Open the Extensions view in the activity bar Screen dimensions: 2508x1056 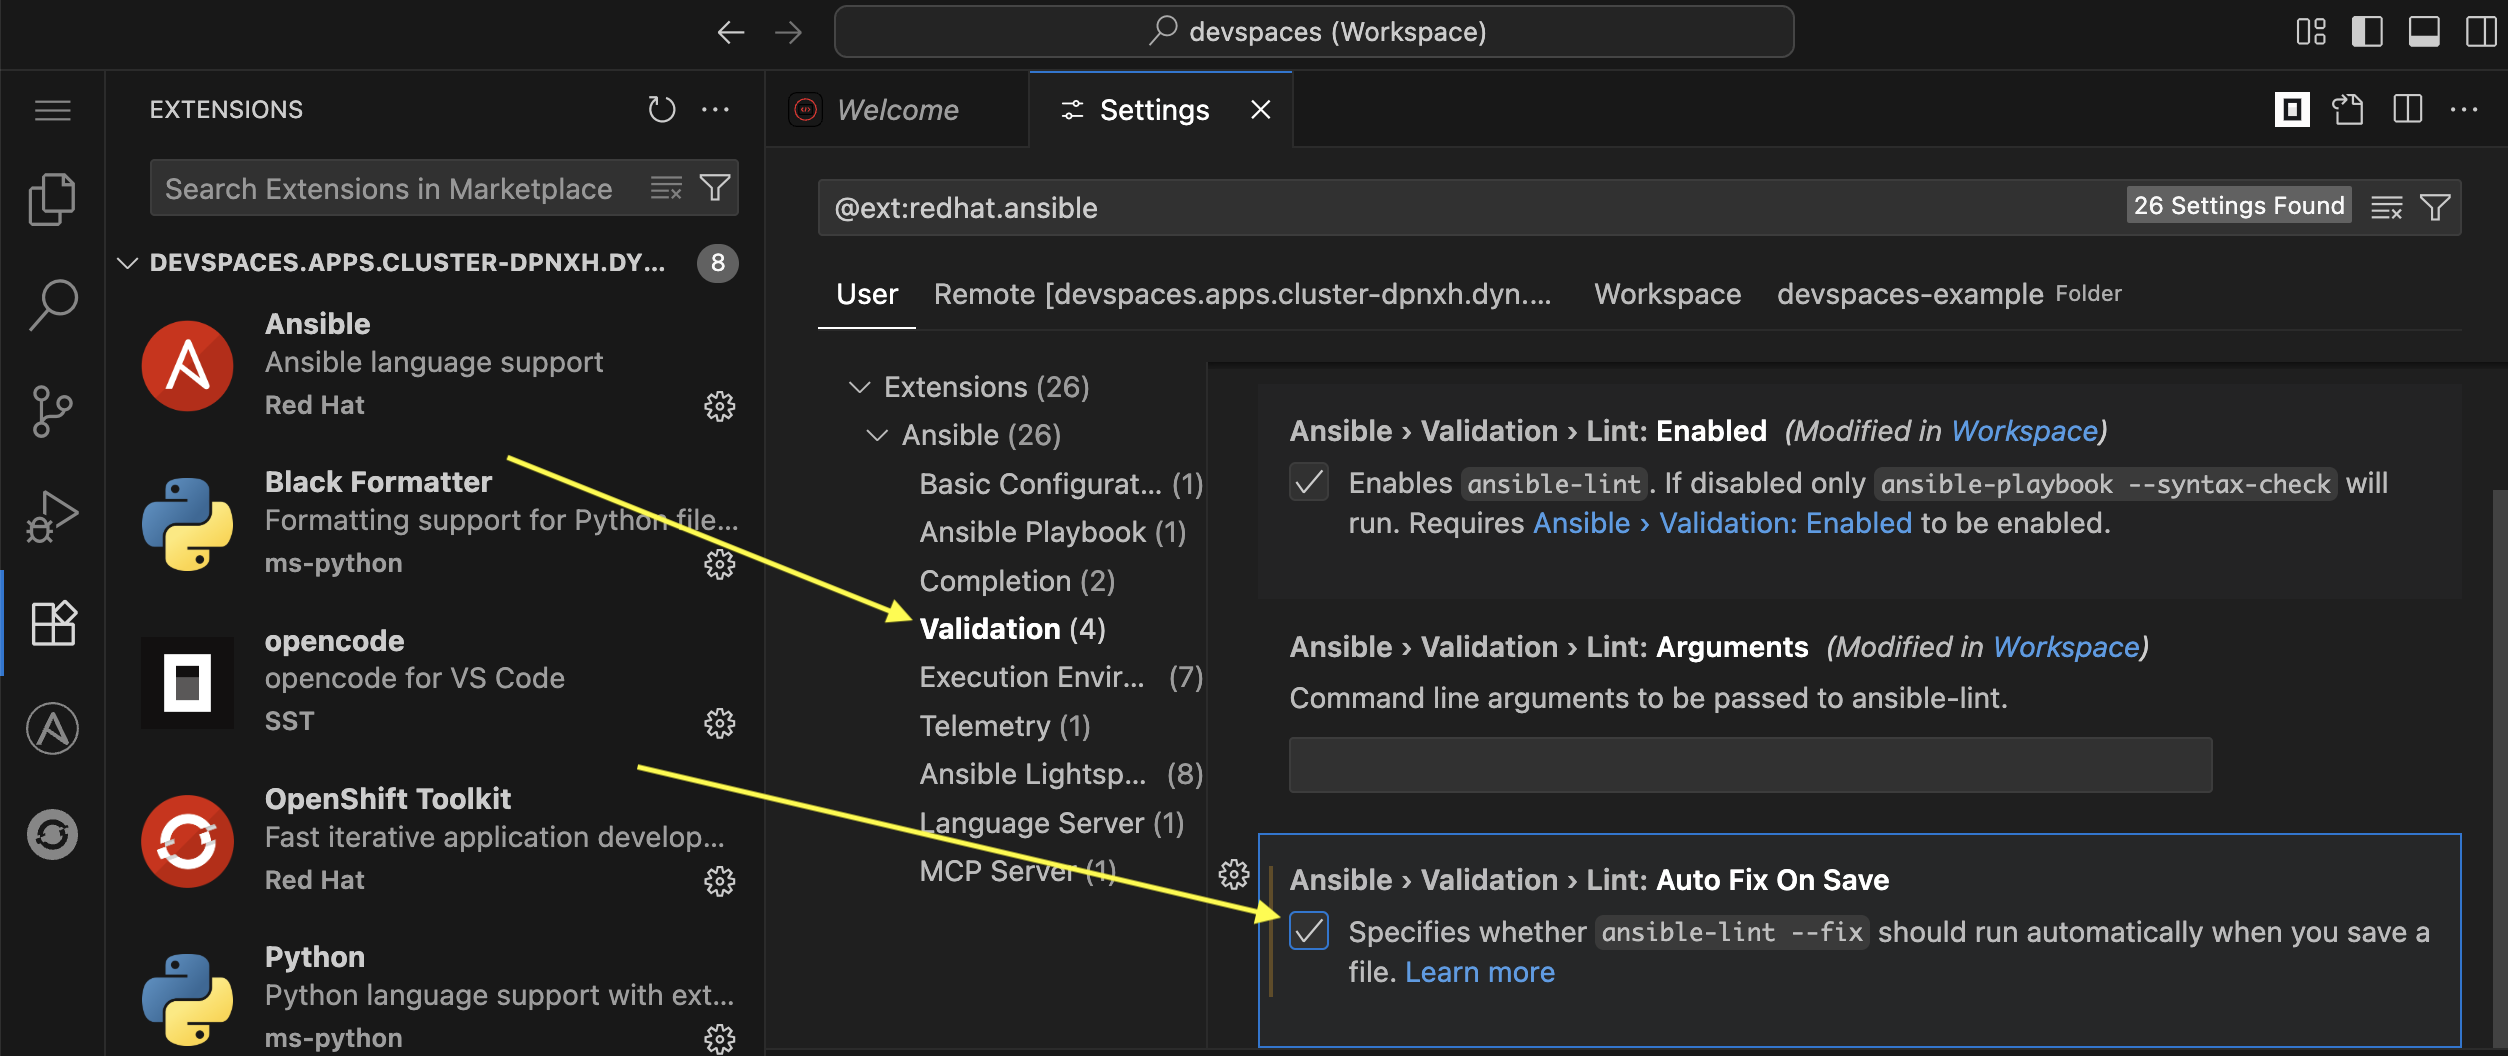(x=52, y=623)
